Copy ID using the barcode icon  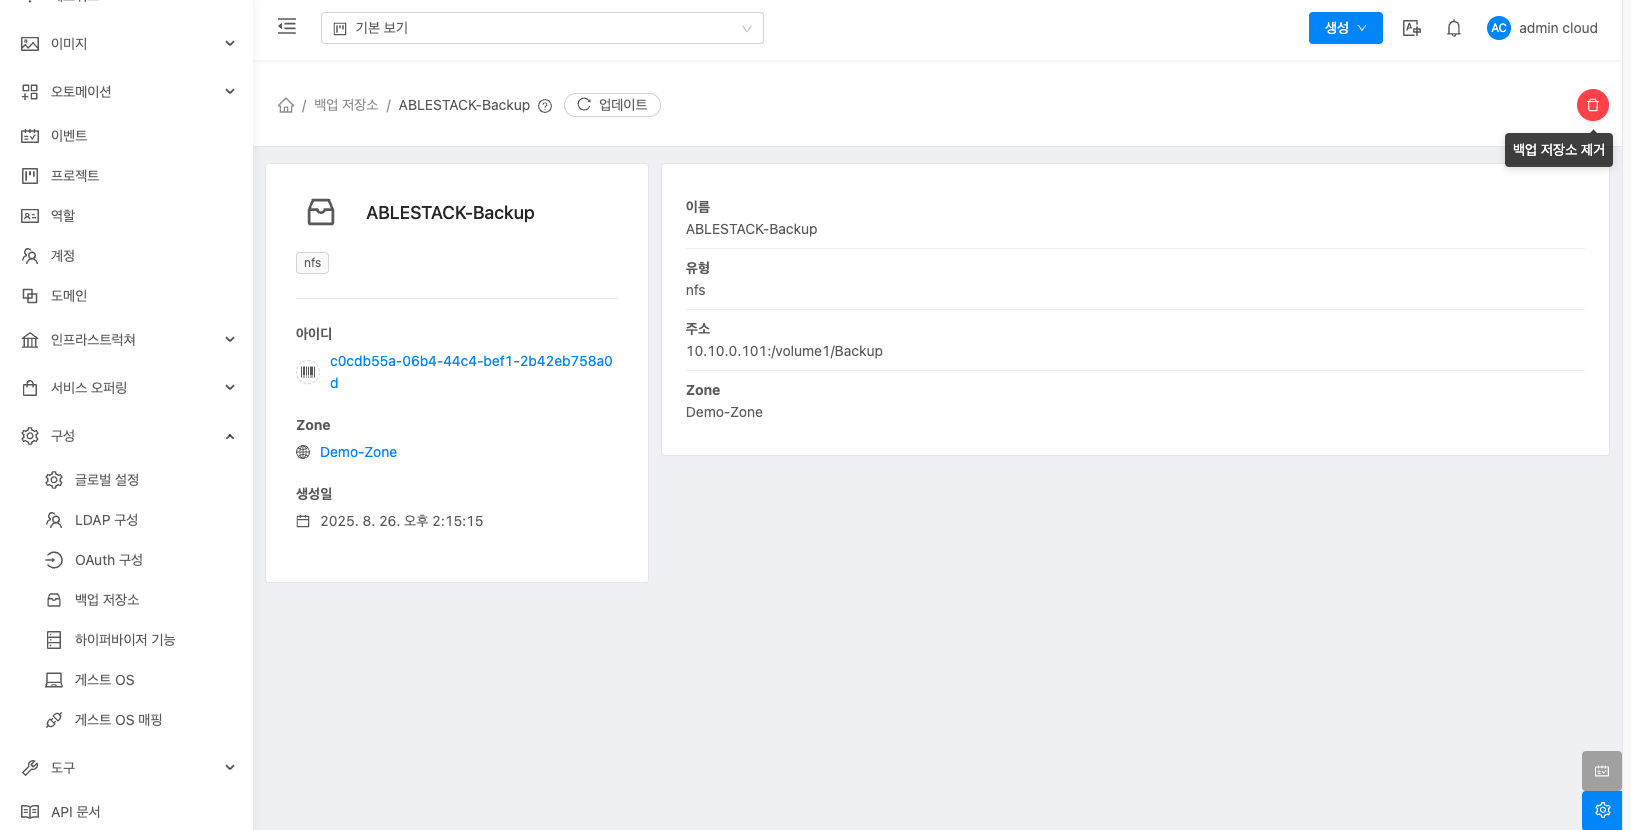click(308, 372)
